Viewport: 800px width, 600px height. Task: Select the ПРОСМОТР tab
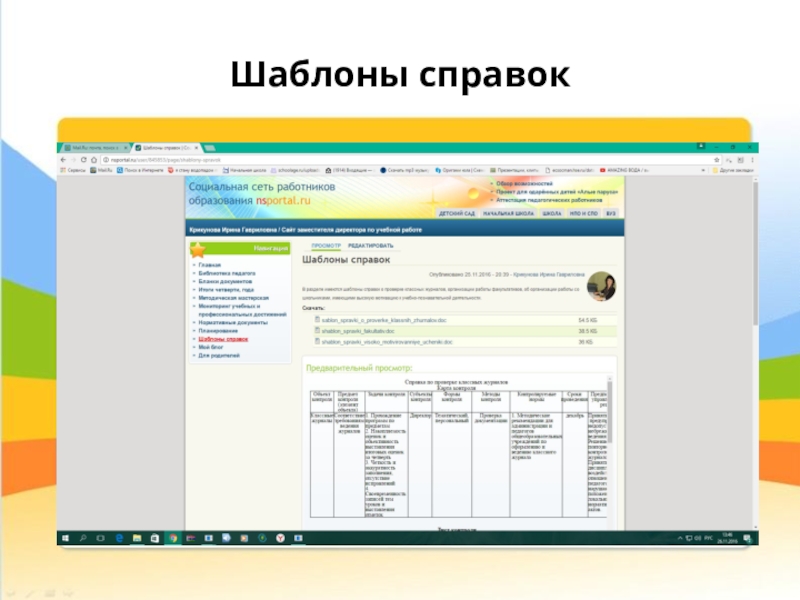(x=325, y=245)
